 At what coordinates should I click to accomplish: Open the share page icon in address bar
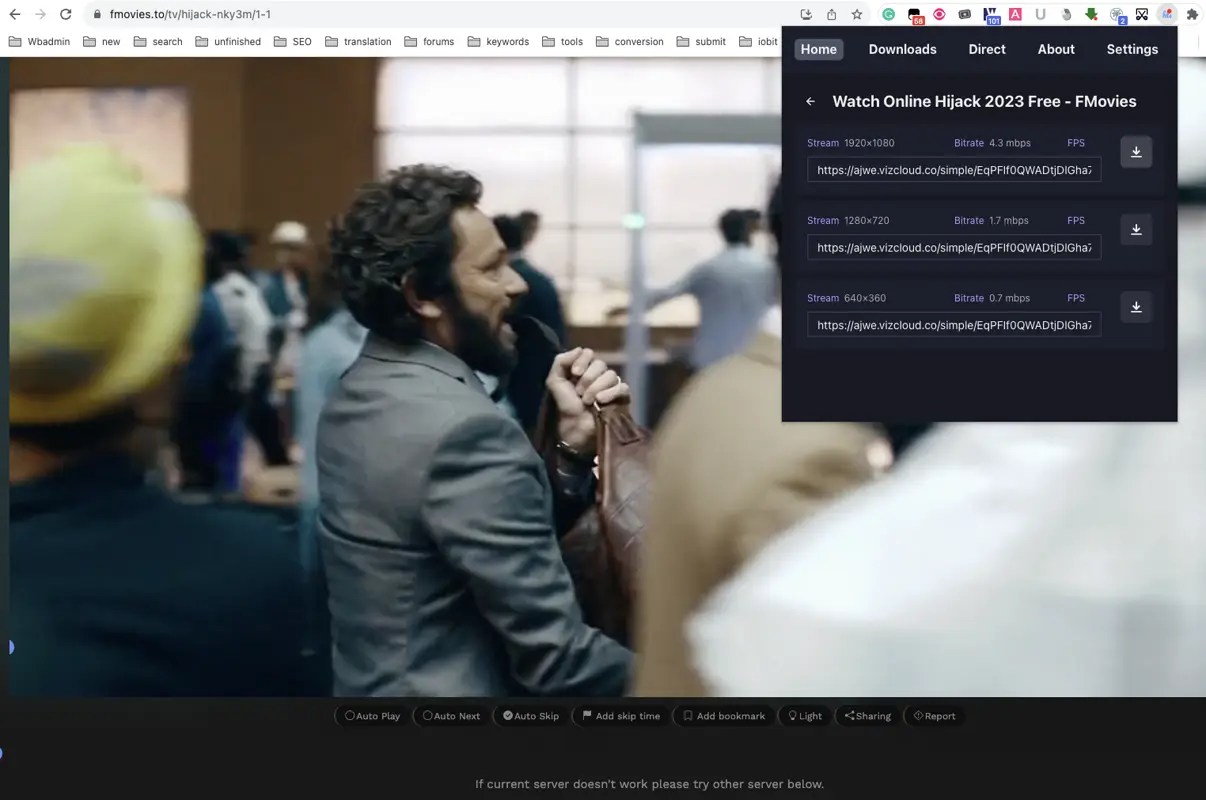coord(831,14)
